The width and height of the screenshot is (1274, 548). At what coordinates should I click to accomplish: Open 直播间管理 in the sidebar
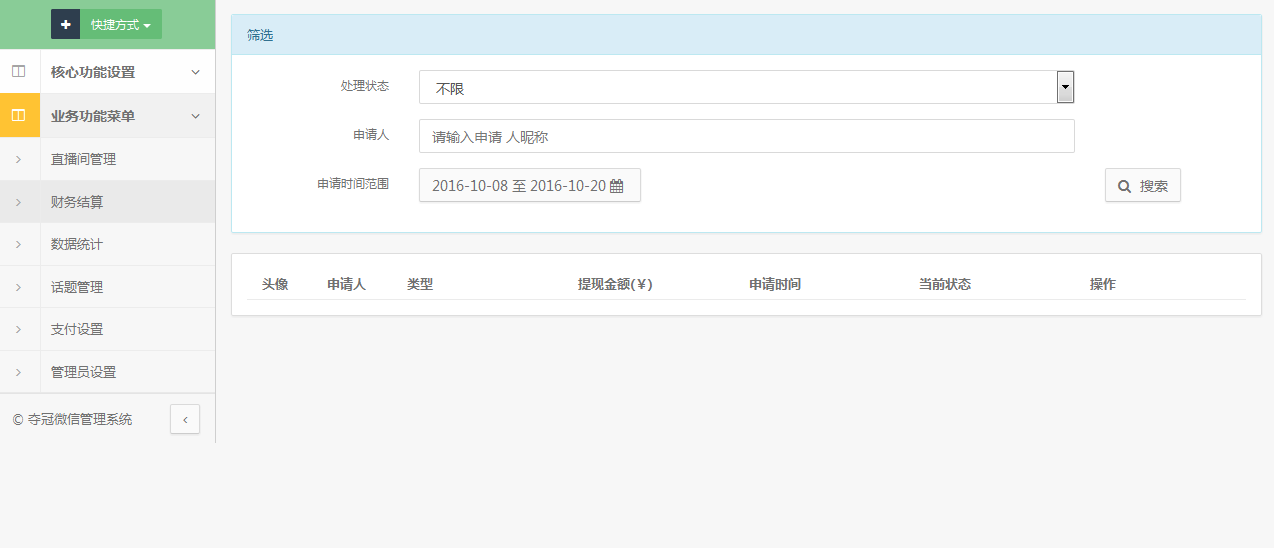[107, 159]
